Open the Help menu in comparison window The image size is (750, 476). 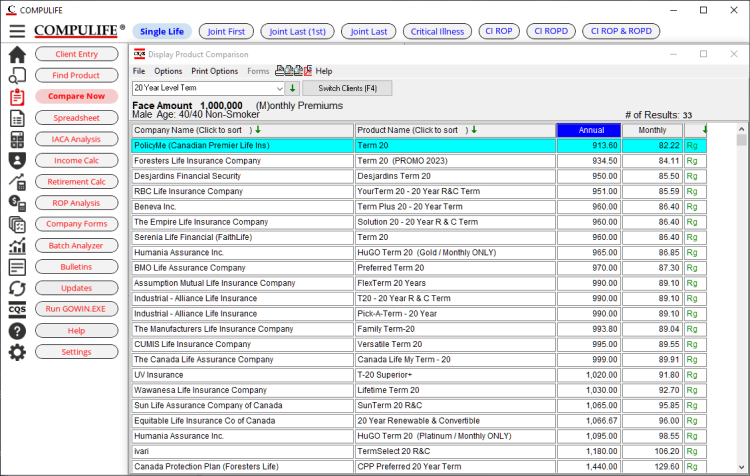(x=324, y=71)
